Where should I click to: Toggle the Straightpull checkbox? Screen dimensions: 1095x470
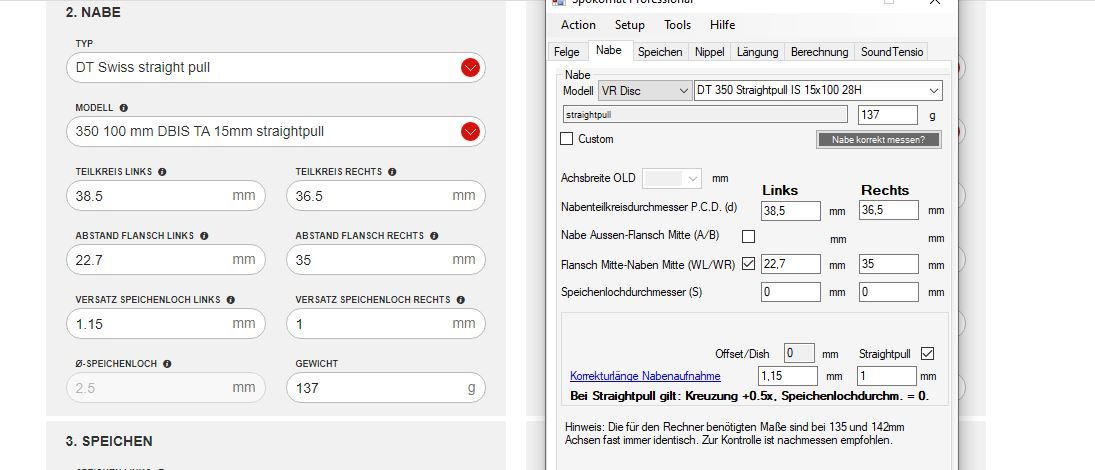tap(927, 353)
